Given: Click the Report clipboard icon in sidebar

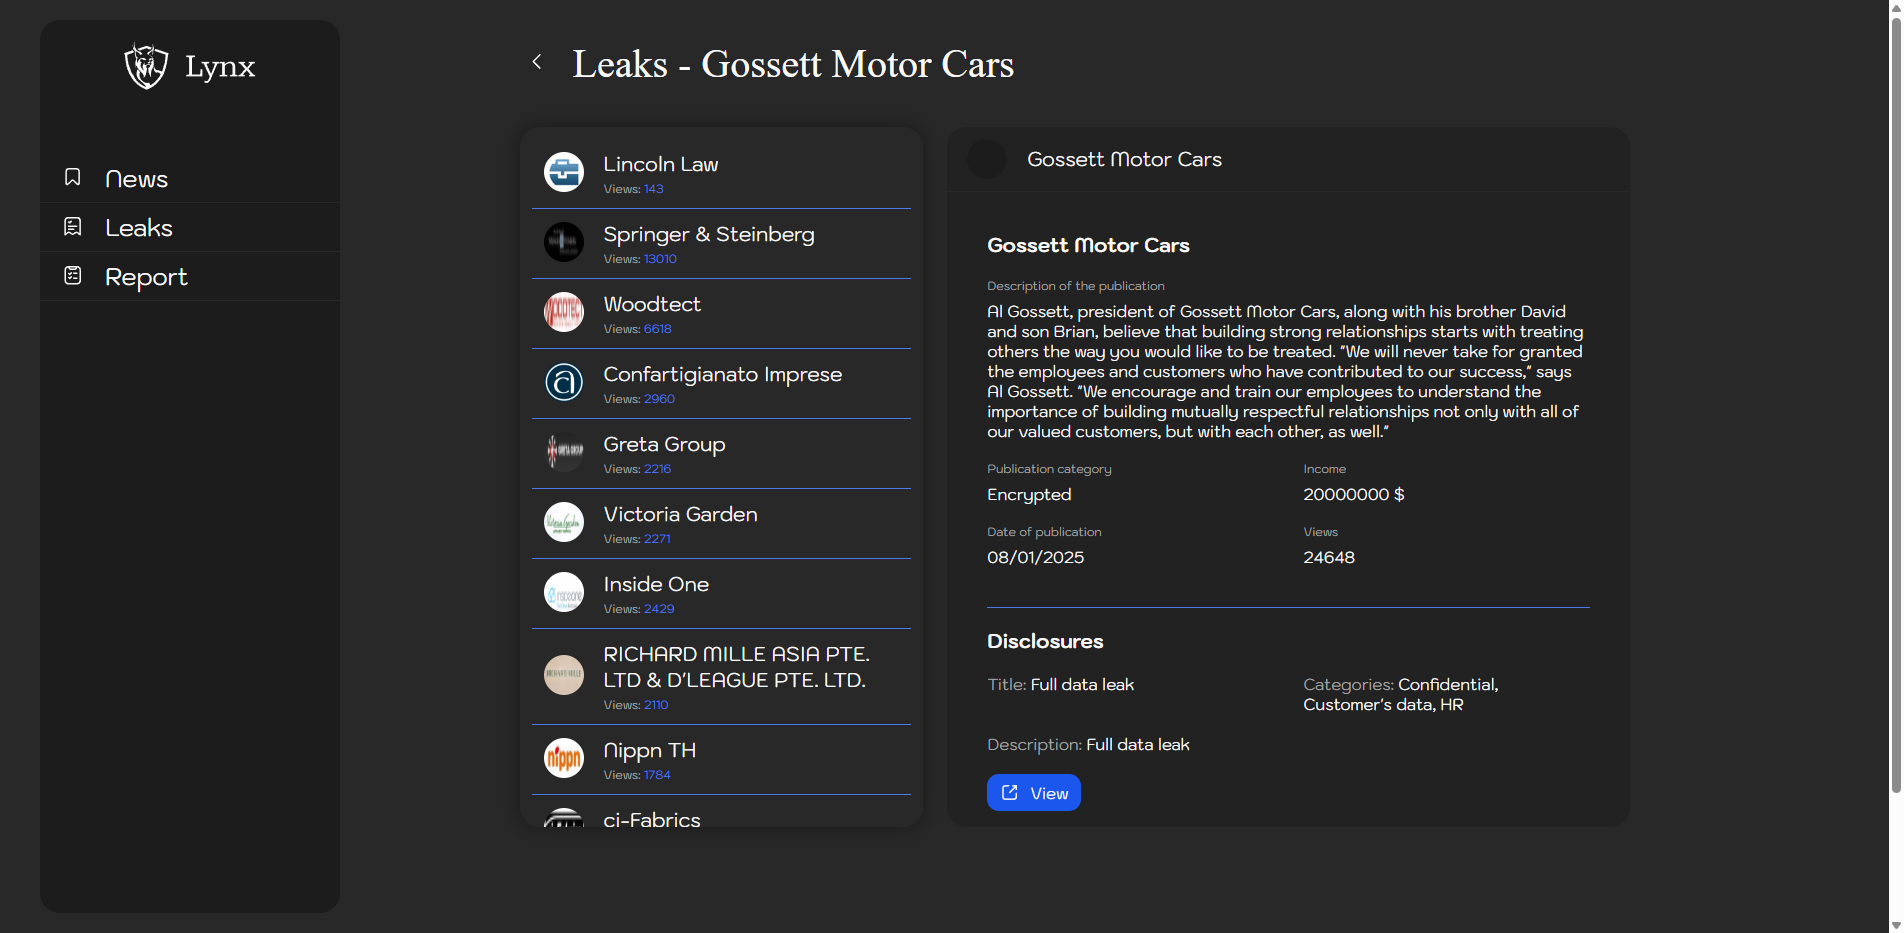Looking at the screenshot, I should (x=73, y=276).
